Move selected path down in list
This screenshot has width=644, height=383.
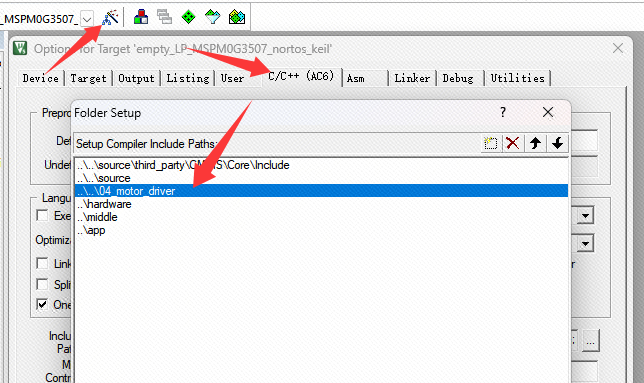coord(557,143)
